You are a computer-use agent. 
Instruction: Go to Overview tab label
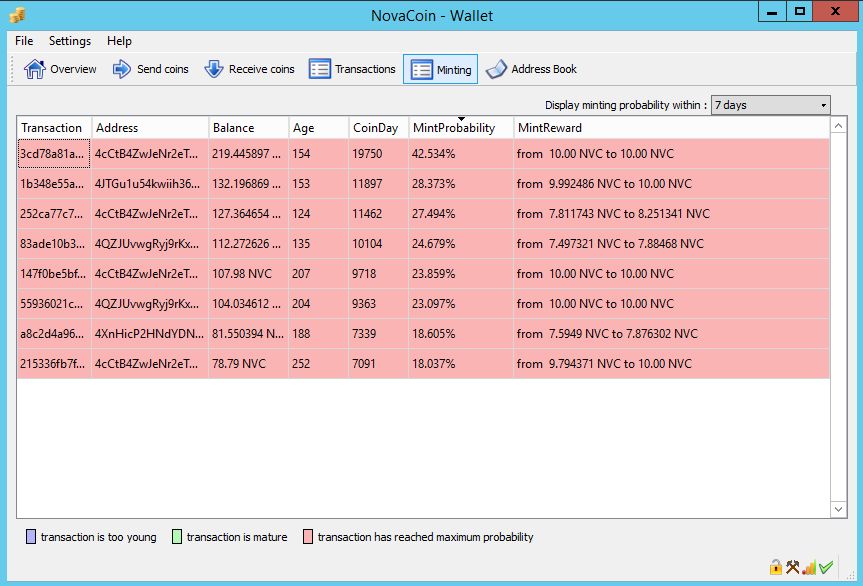(x=73, y=69)
